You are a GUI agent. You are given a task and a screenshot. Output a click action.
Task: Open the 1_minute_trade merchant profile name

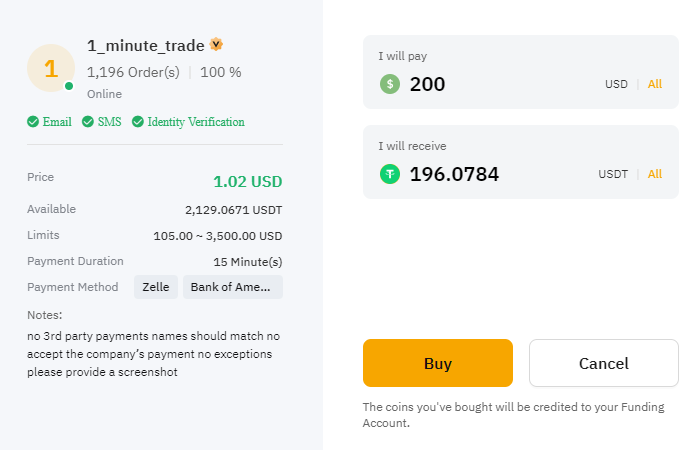pos(146,46)
